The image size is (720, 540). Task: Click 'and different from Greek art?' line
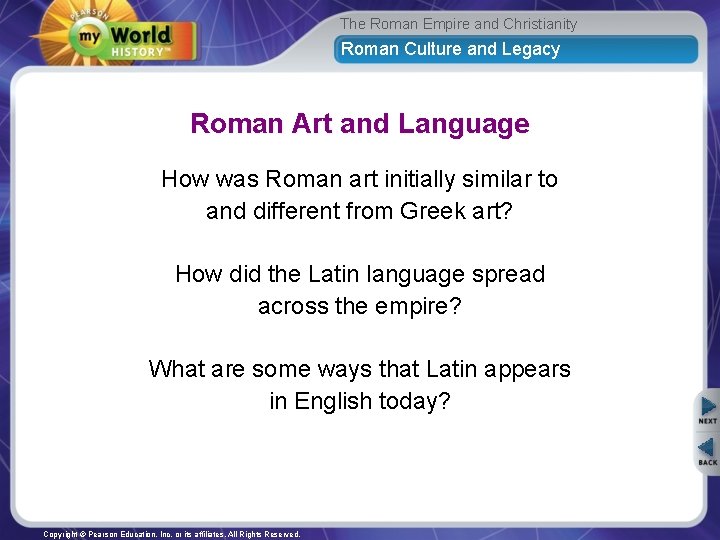[x=359, y=211]
